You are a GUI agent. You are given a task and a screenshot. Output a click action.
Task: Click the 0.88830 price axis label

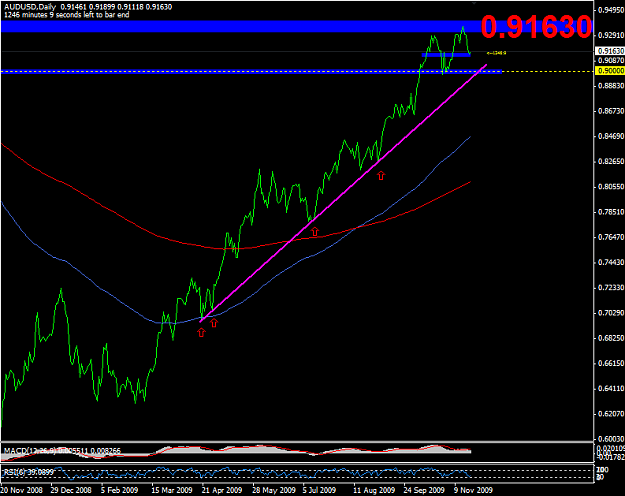pyautogui.click(x=611, y=86)
